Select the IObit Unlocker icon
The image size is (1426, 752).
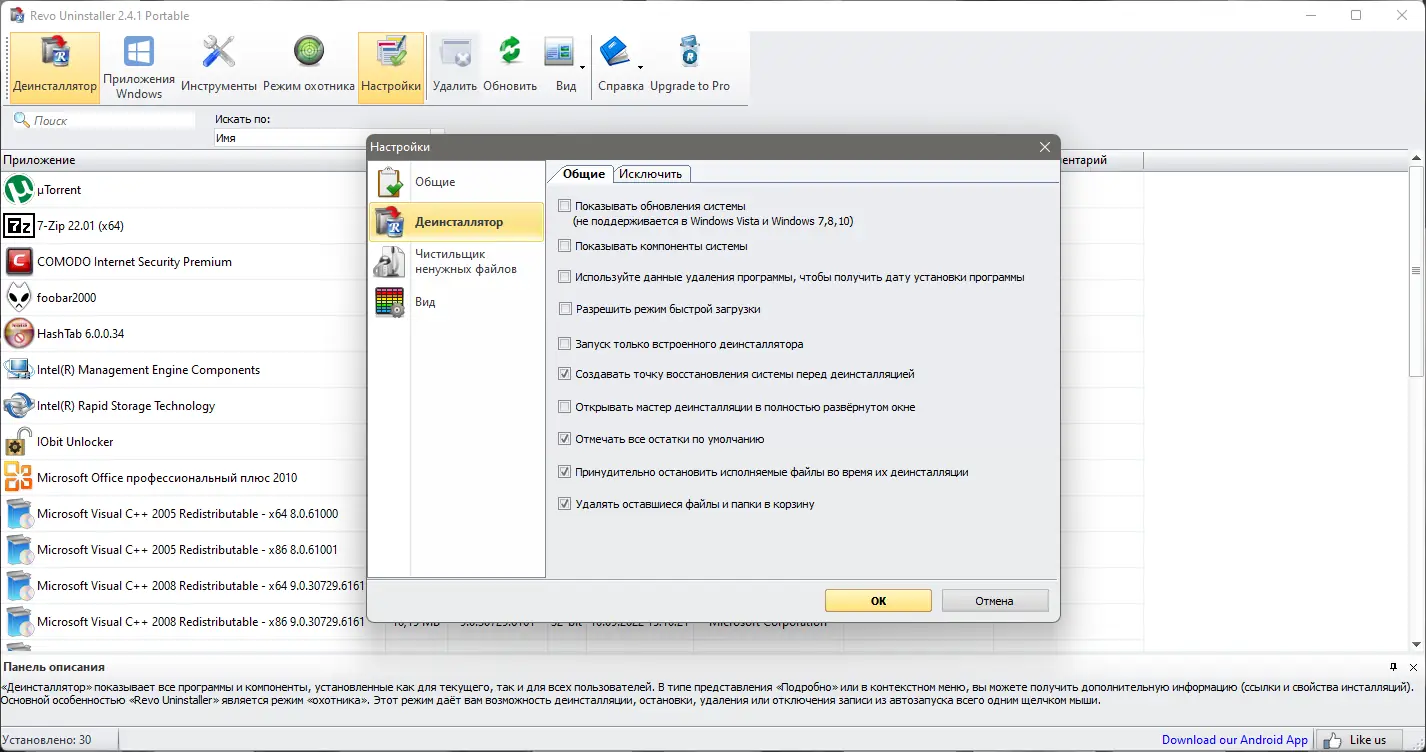coord(19,442)
